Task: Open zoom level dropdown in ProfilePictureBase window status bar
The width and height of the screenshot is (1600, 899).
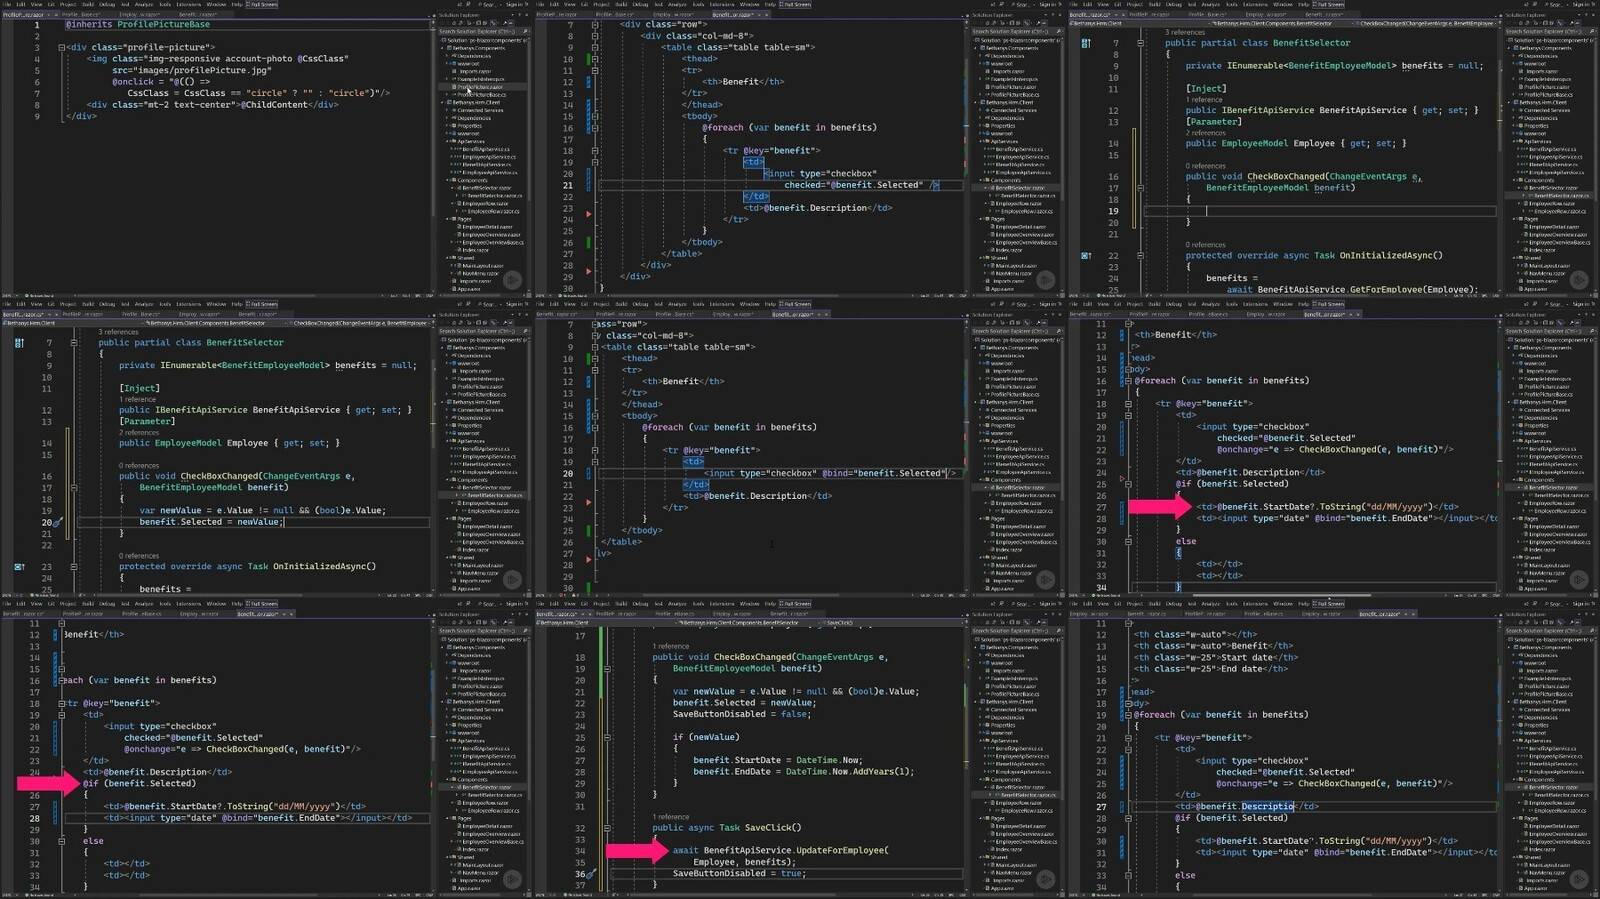Action: (11, 295)
